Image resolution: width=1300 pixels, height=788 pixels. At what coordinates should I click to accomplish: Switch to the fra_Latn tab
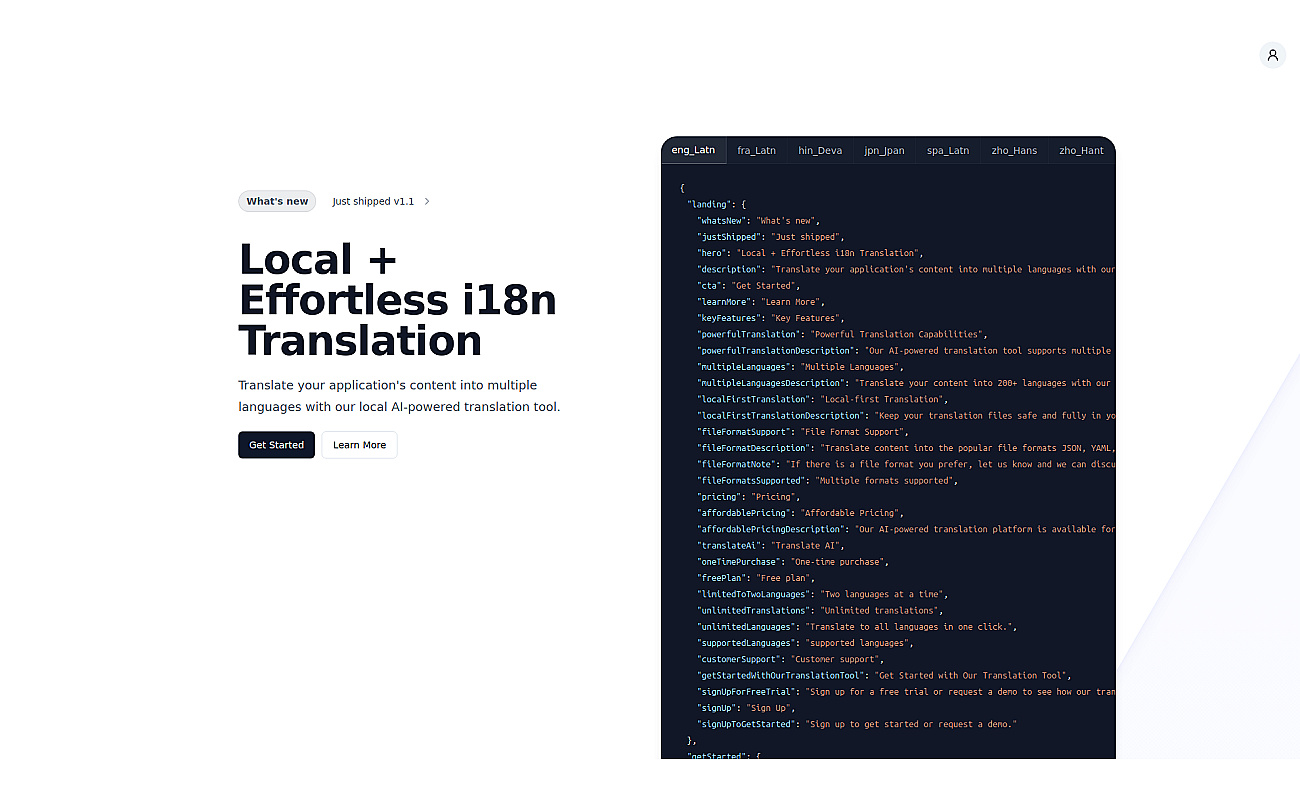[757, 151]
